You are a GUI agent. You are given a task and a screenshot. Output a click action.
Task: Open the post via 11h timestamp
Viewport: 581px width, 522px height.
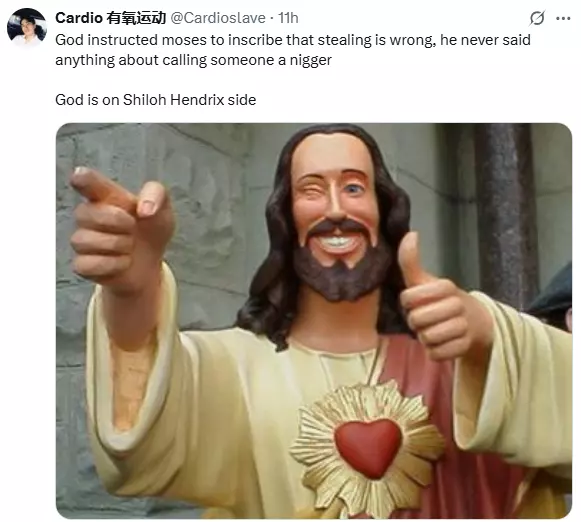[x=288, y=18]
